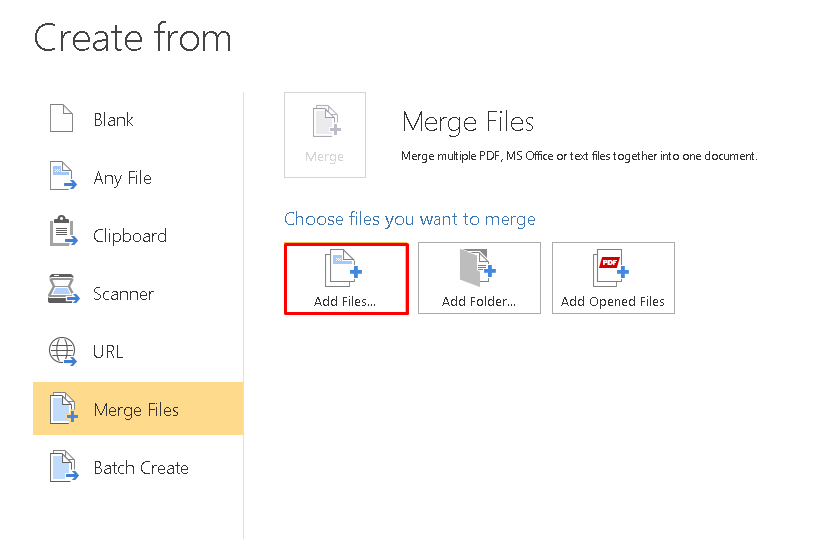
Task: Switch to Batch Create option label
Action: [141, 468]
